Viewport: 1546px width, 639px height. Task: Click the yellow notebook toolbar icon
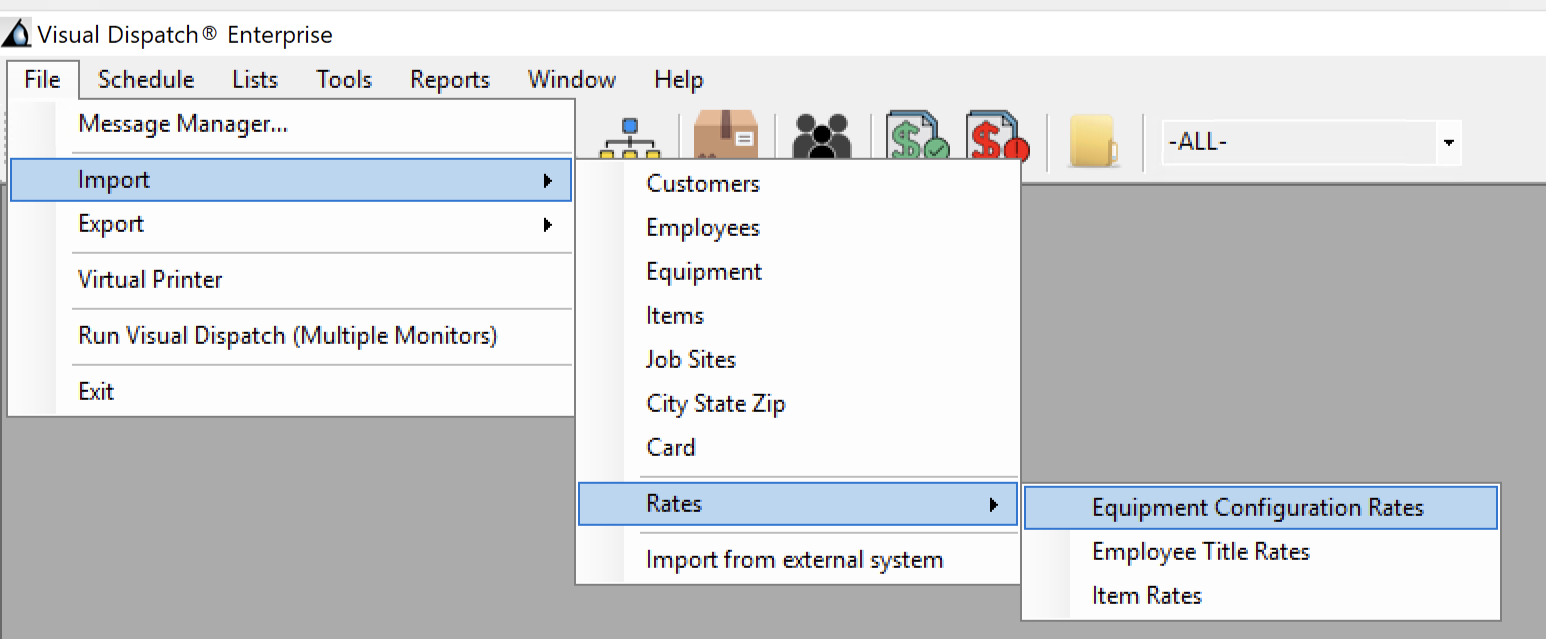[1095, 141]
